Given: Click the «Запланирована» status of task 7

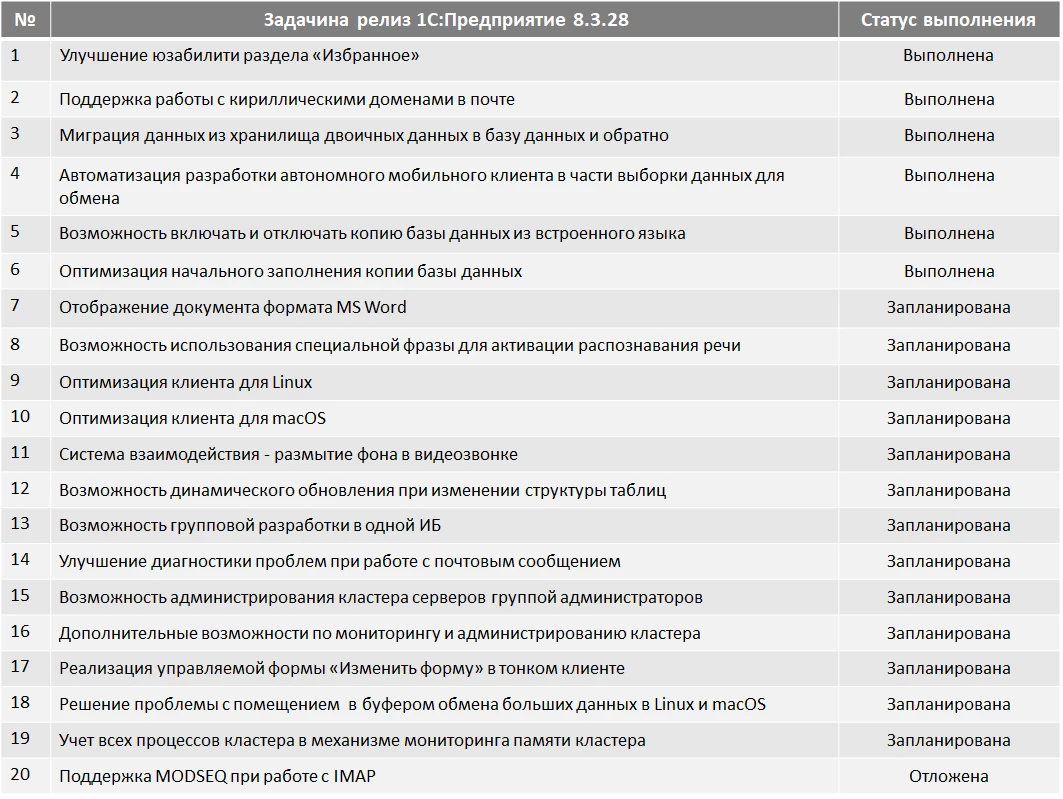Looking at the screenshot, I should click(x=948, y=307).
